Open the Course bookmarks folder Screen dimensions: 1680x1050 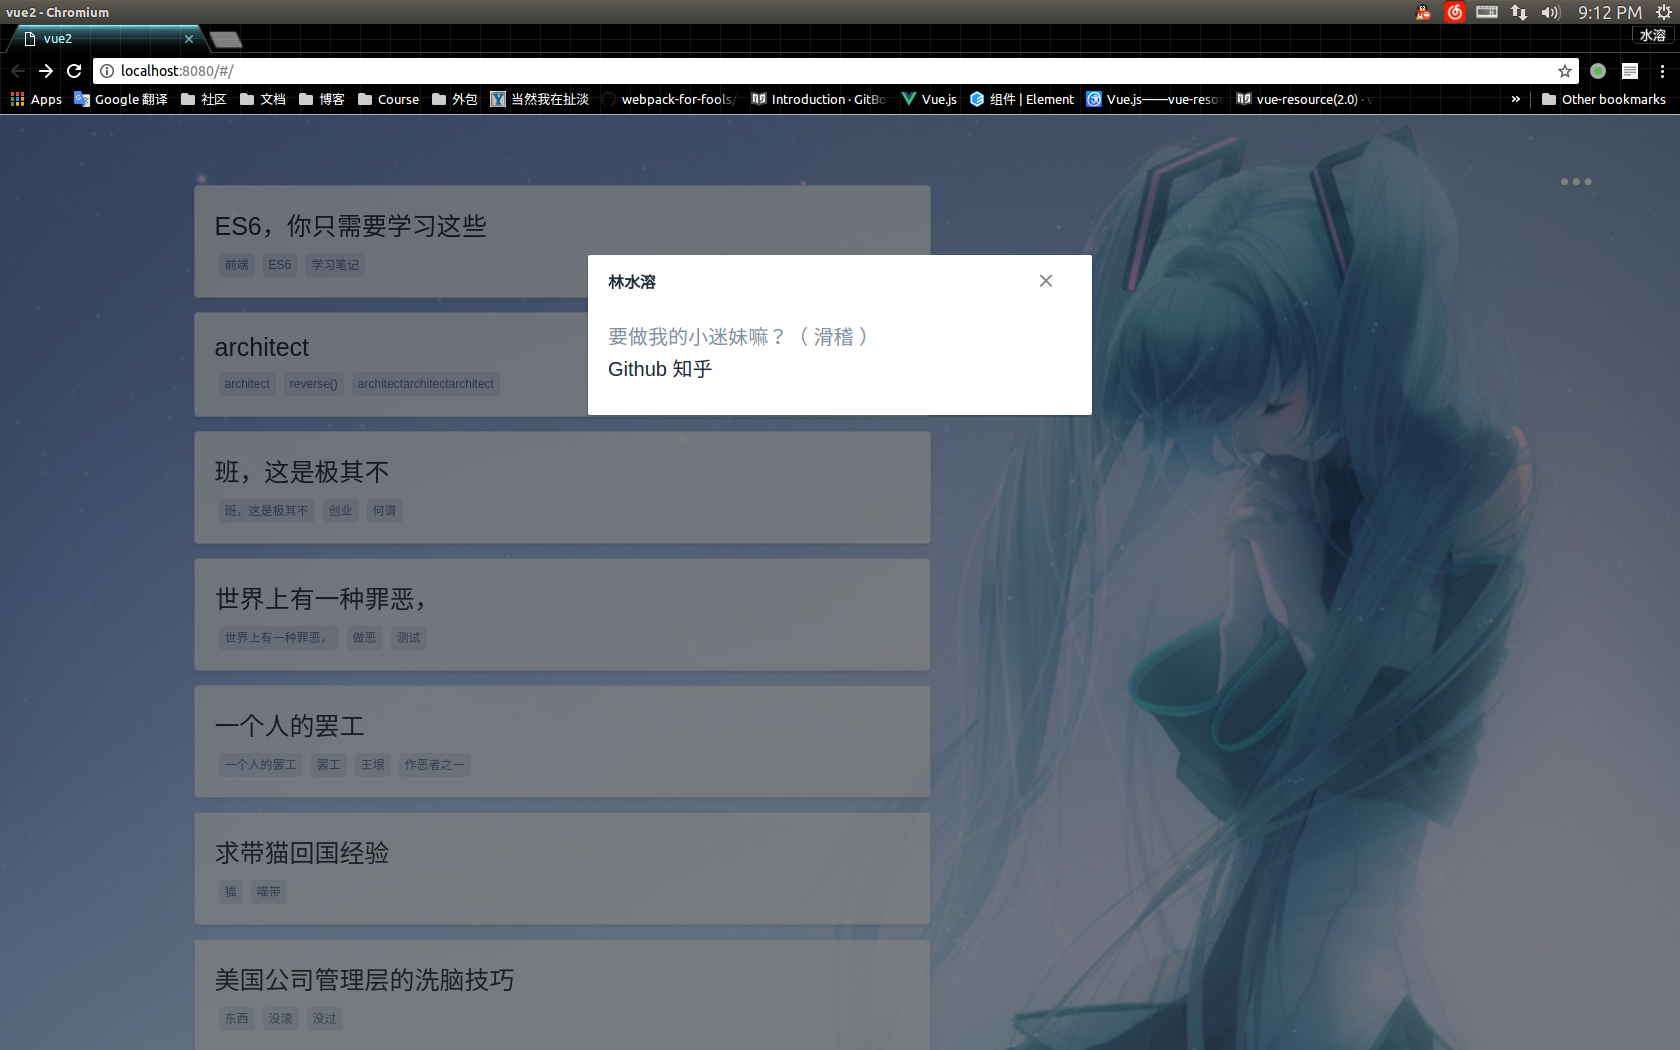coord(389,99)
